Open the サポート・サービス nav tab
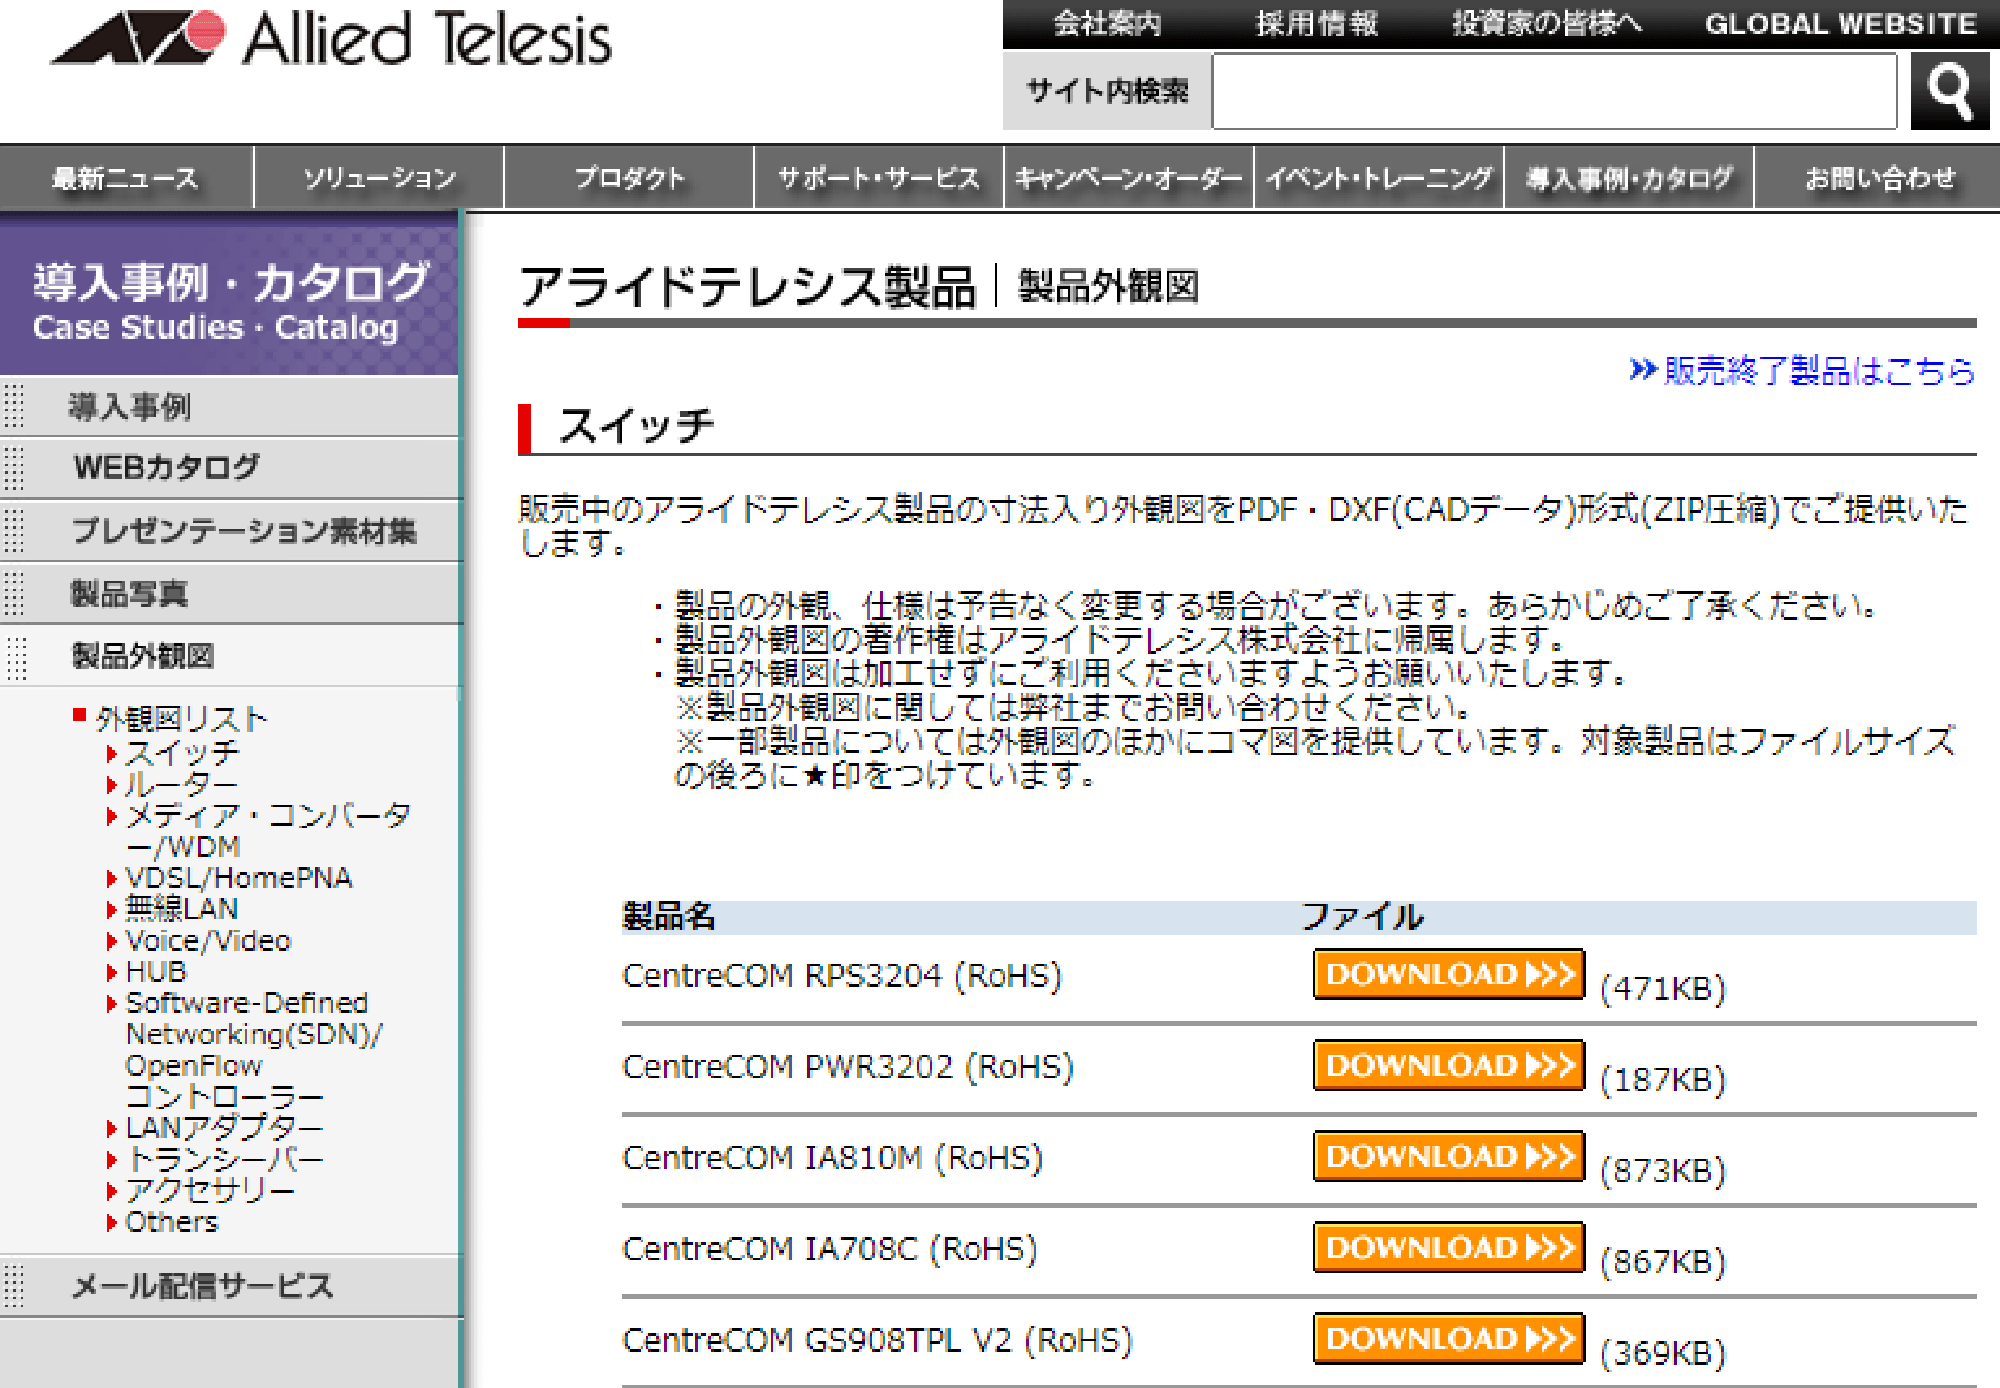 tap(879, 178)
